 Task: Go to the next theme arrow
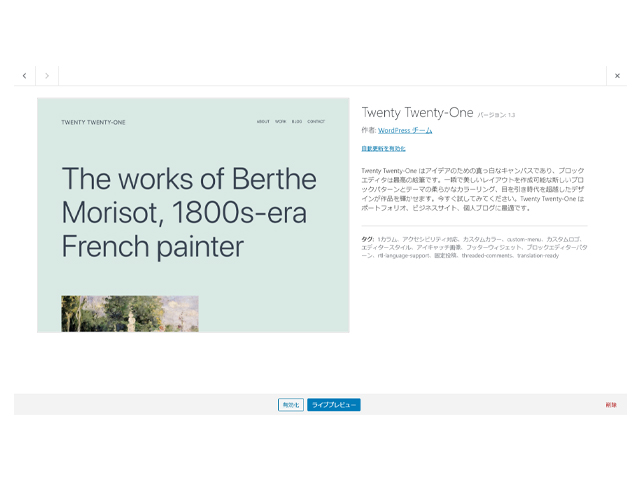(x=47, y=76)
